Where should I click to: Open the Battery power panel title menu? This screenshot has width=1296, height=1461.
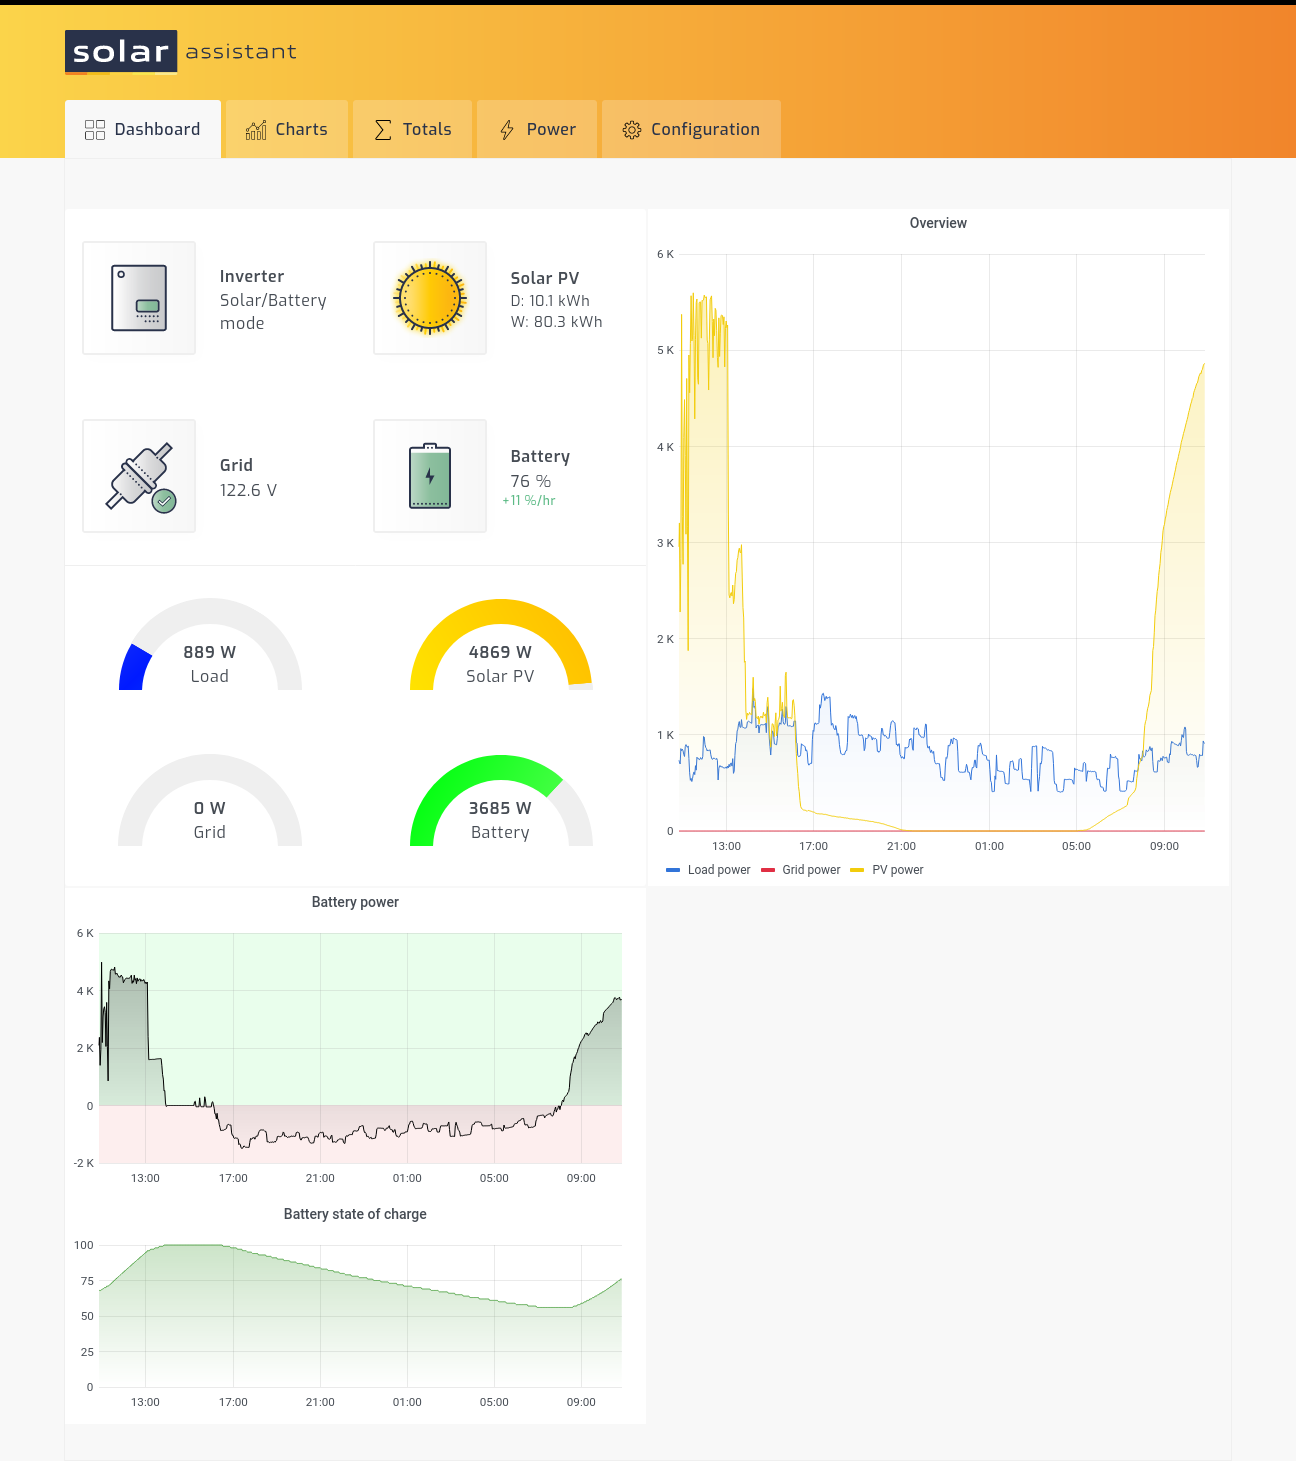coord(355,902)
